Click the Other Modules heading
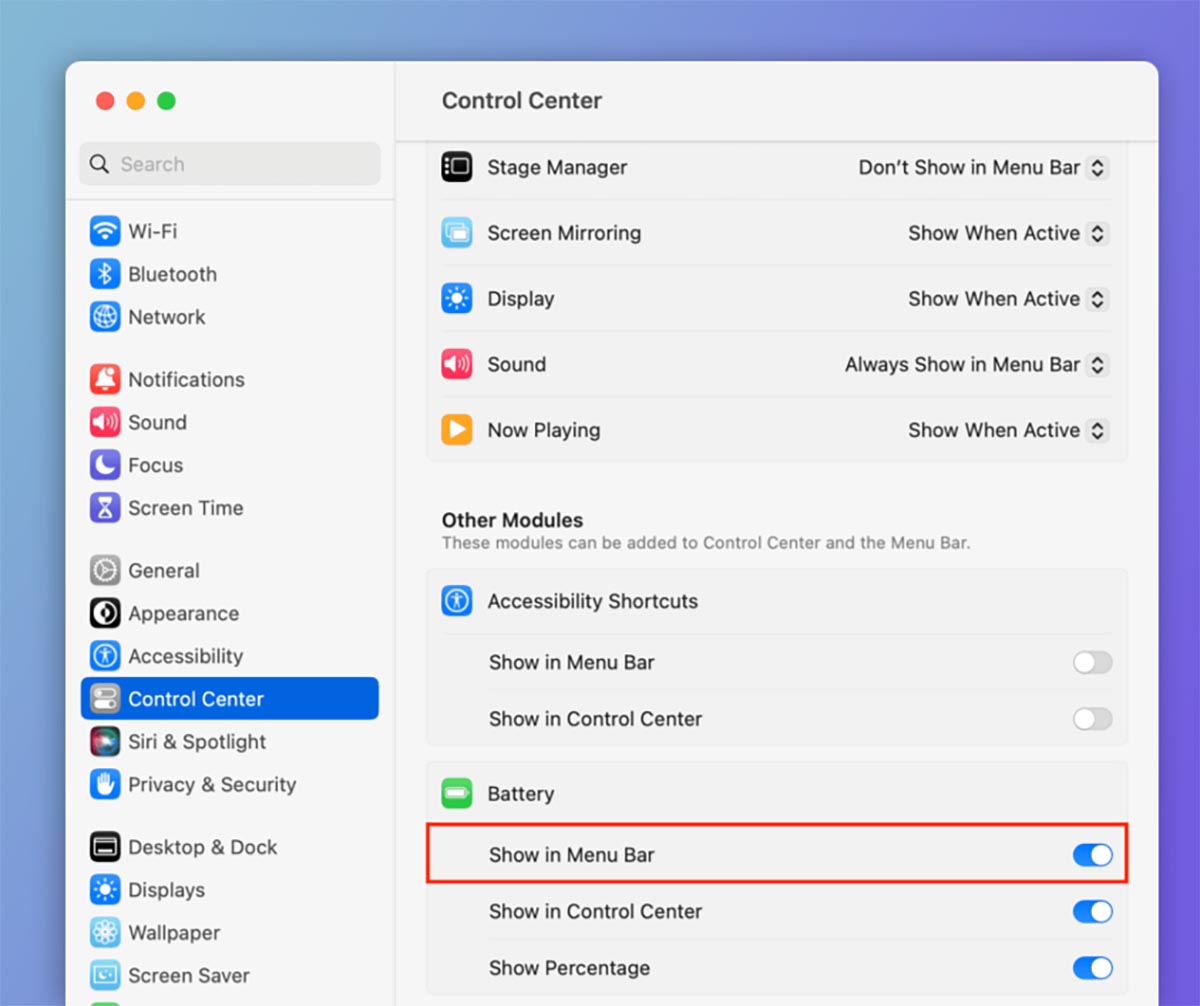Viewport: 1200px width, 1006px height. point(512,520)
